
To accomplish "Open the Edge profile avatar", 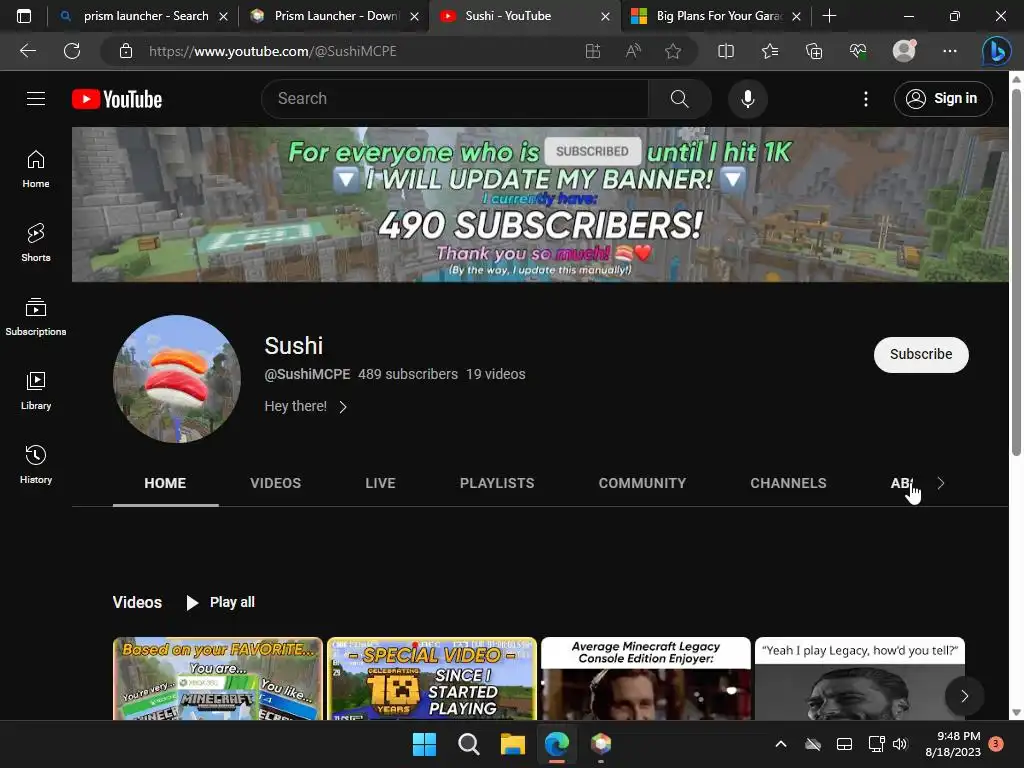I will click(904, 51).
